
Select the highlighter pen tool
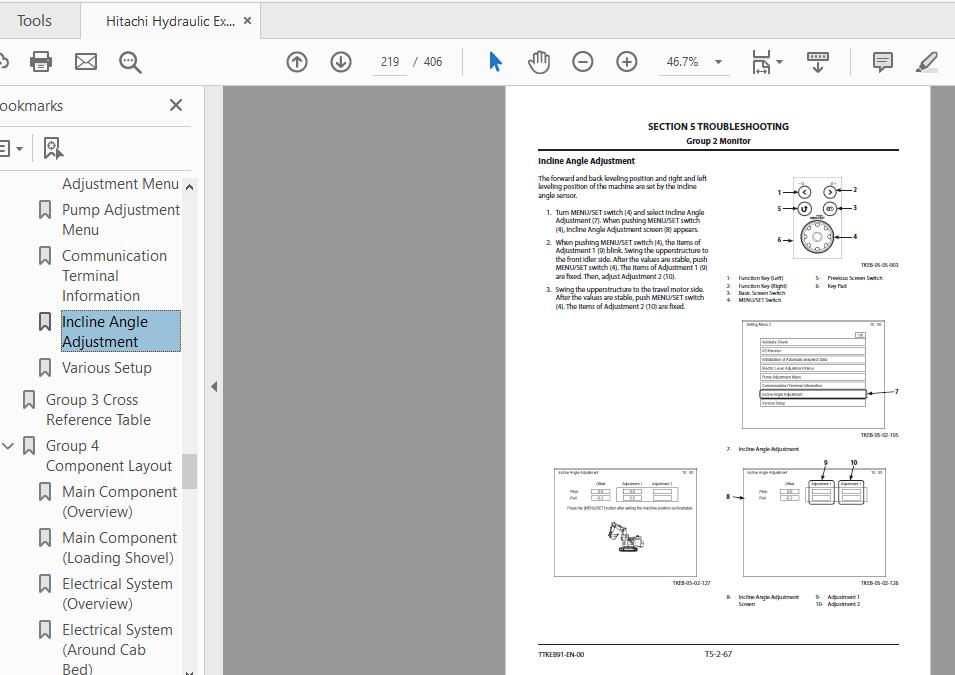(926, 62)
